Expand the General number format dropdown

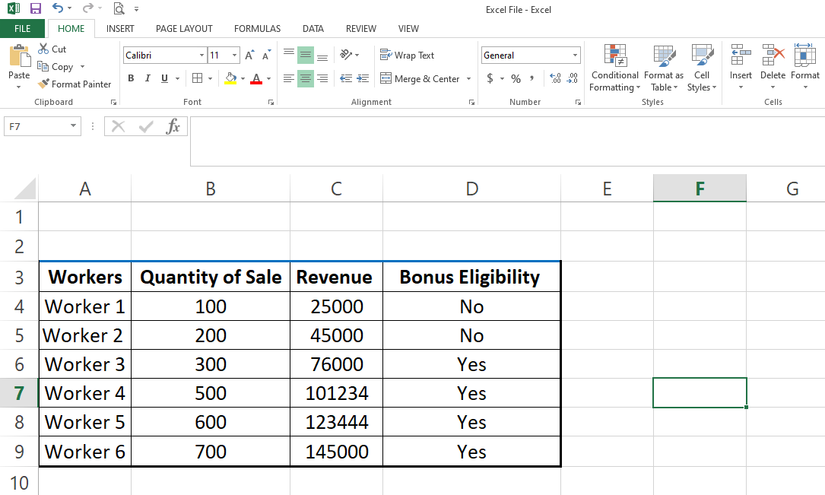click(x=575, y=56)
